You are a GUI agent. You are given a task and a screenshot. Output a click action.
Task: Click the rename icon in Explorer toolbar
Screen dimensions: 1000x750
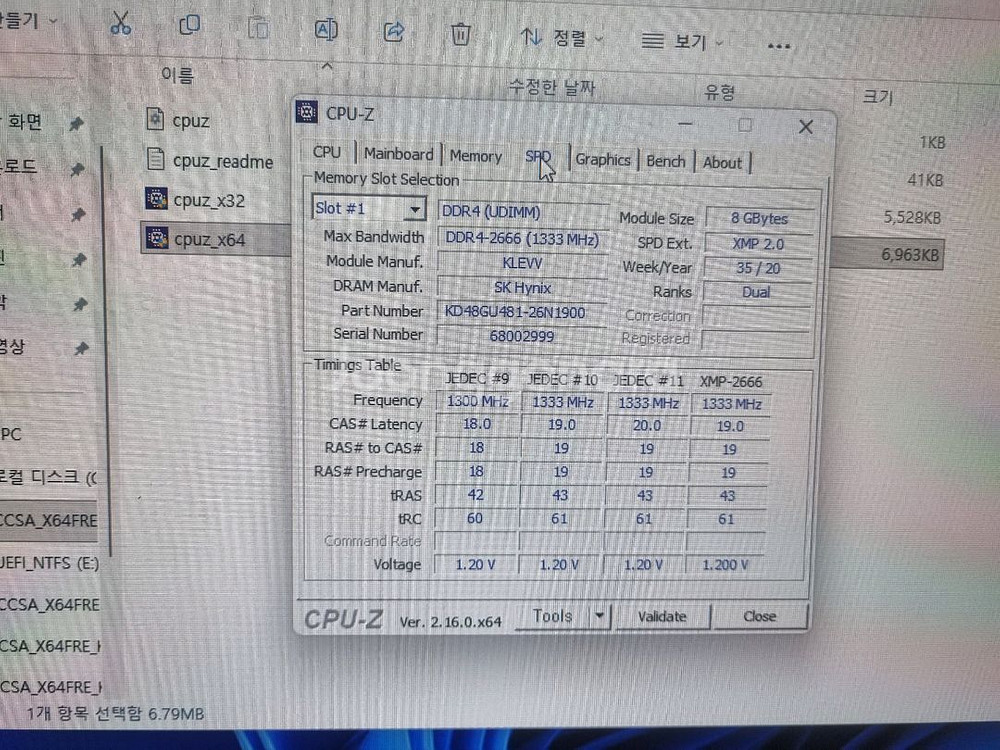326,30
